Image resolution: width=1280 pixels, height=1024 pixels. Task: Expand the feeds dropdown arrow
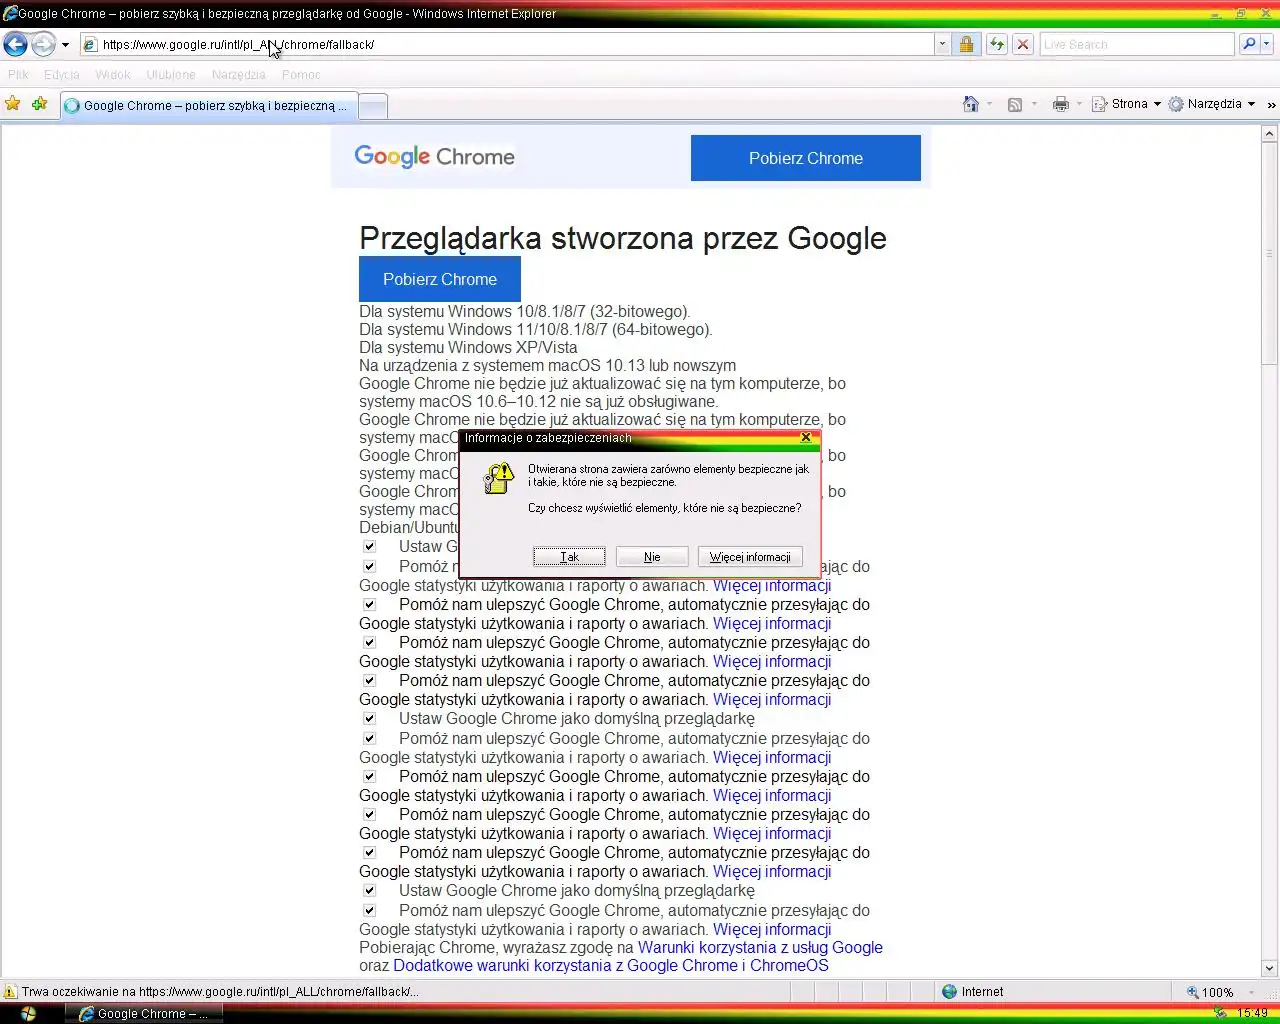pos(1034,104)
